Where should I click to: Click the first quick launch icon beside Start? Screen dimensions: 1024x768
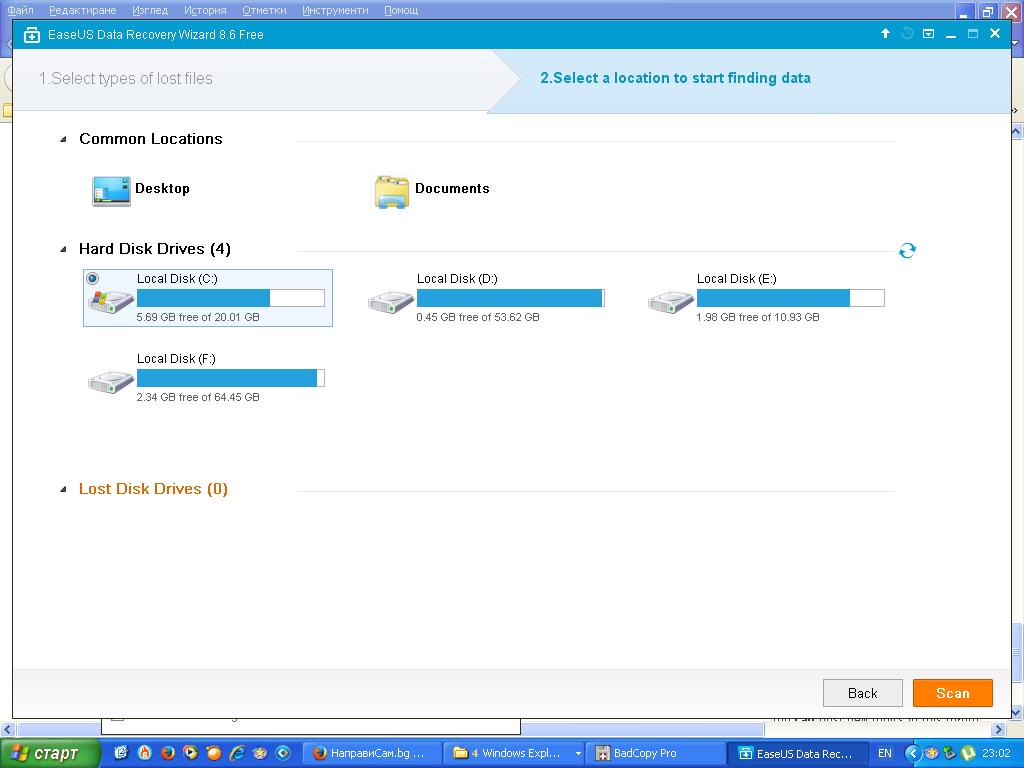tap(121, 753)
